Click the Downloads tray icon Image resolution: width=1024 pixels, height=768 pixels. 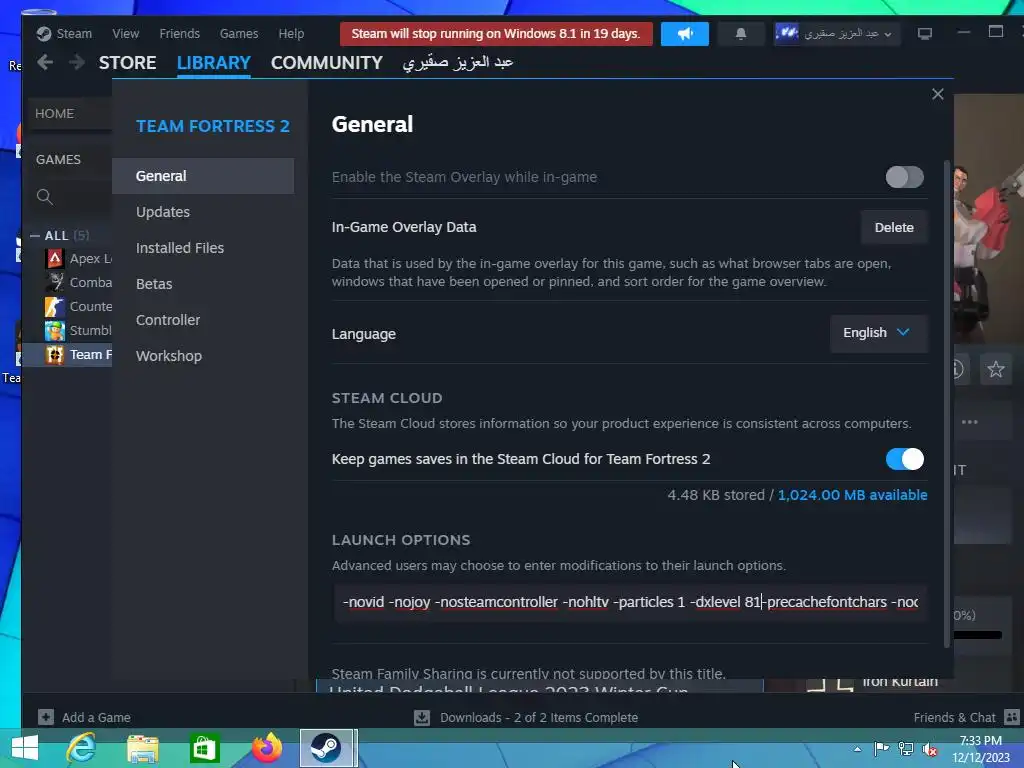[x=422, y=717]
